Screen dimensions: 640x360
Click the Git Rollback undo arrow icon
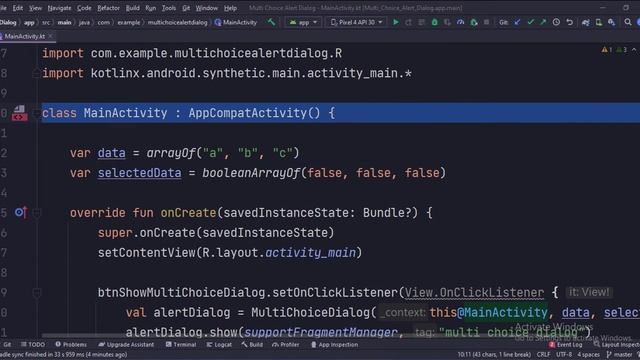[569, 22]
